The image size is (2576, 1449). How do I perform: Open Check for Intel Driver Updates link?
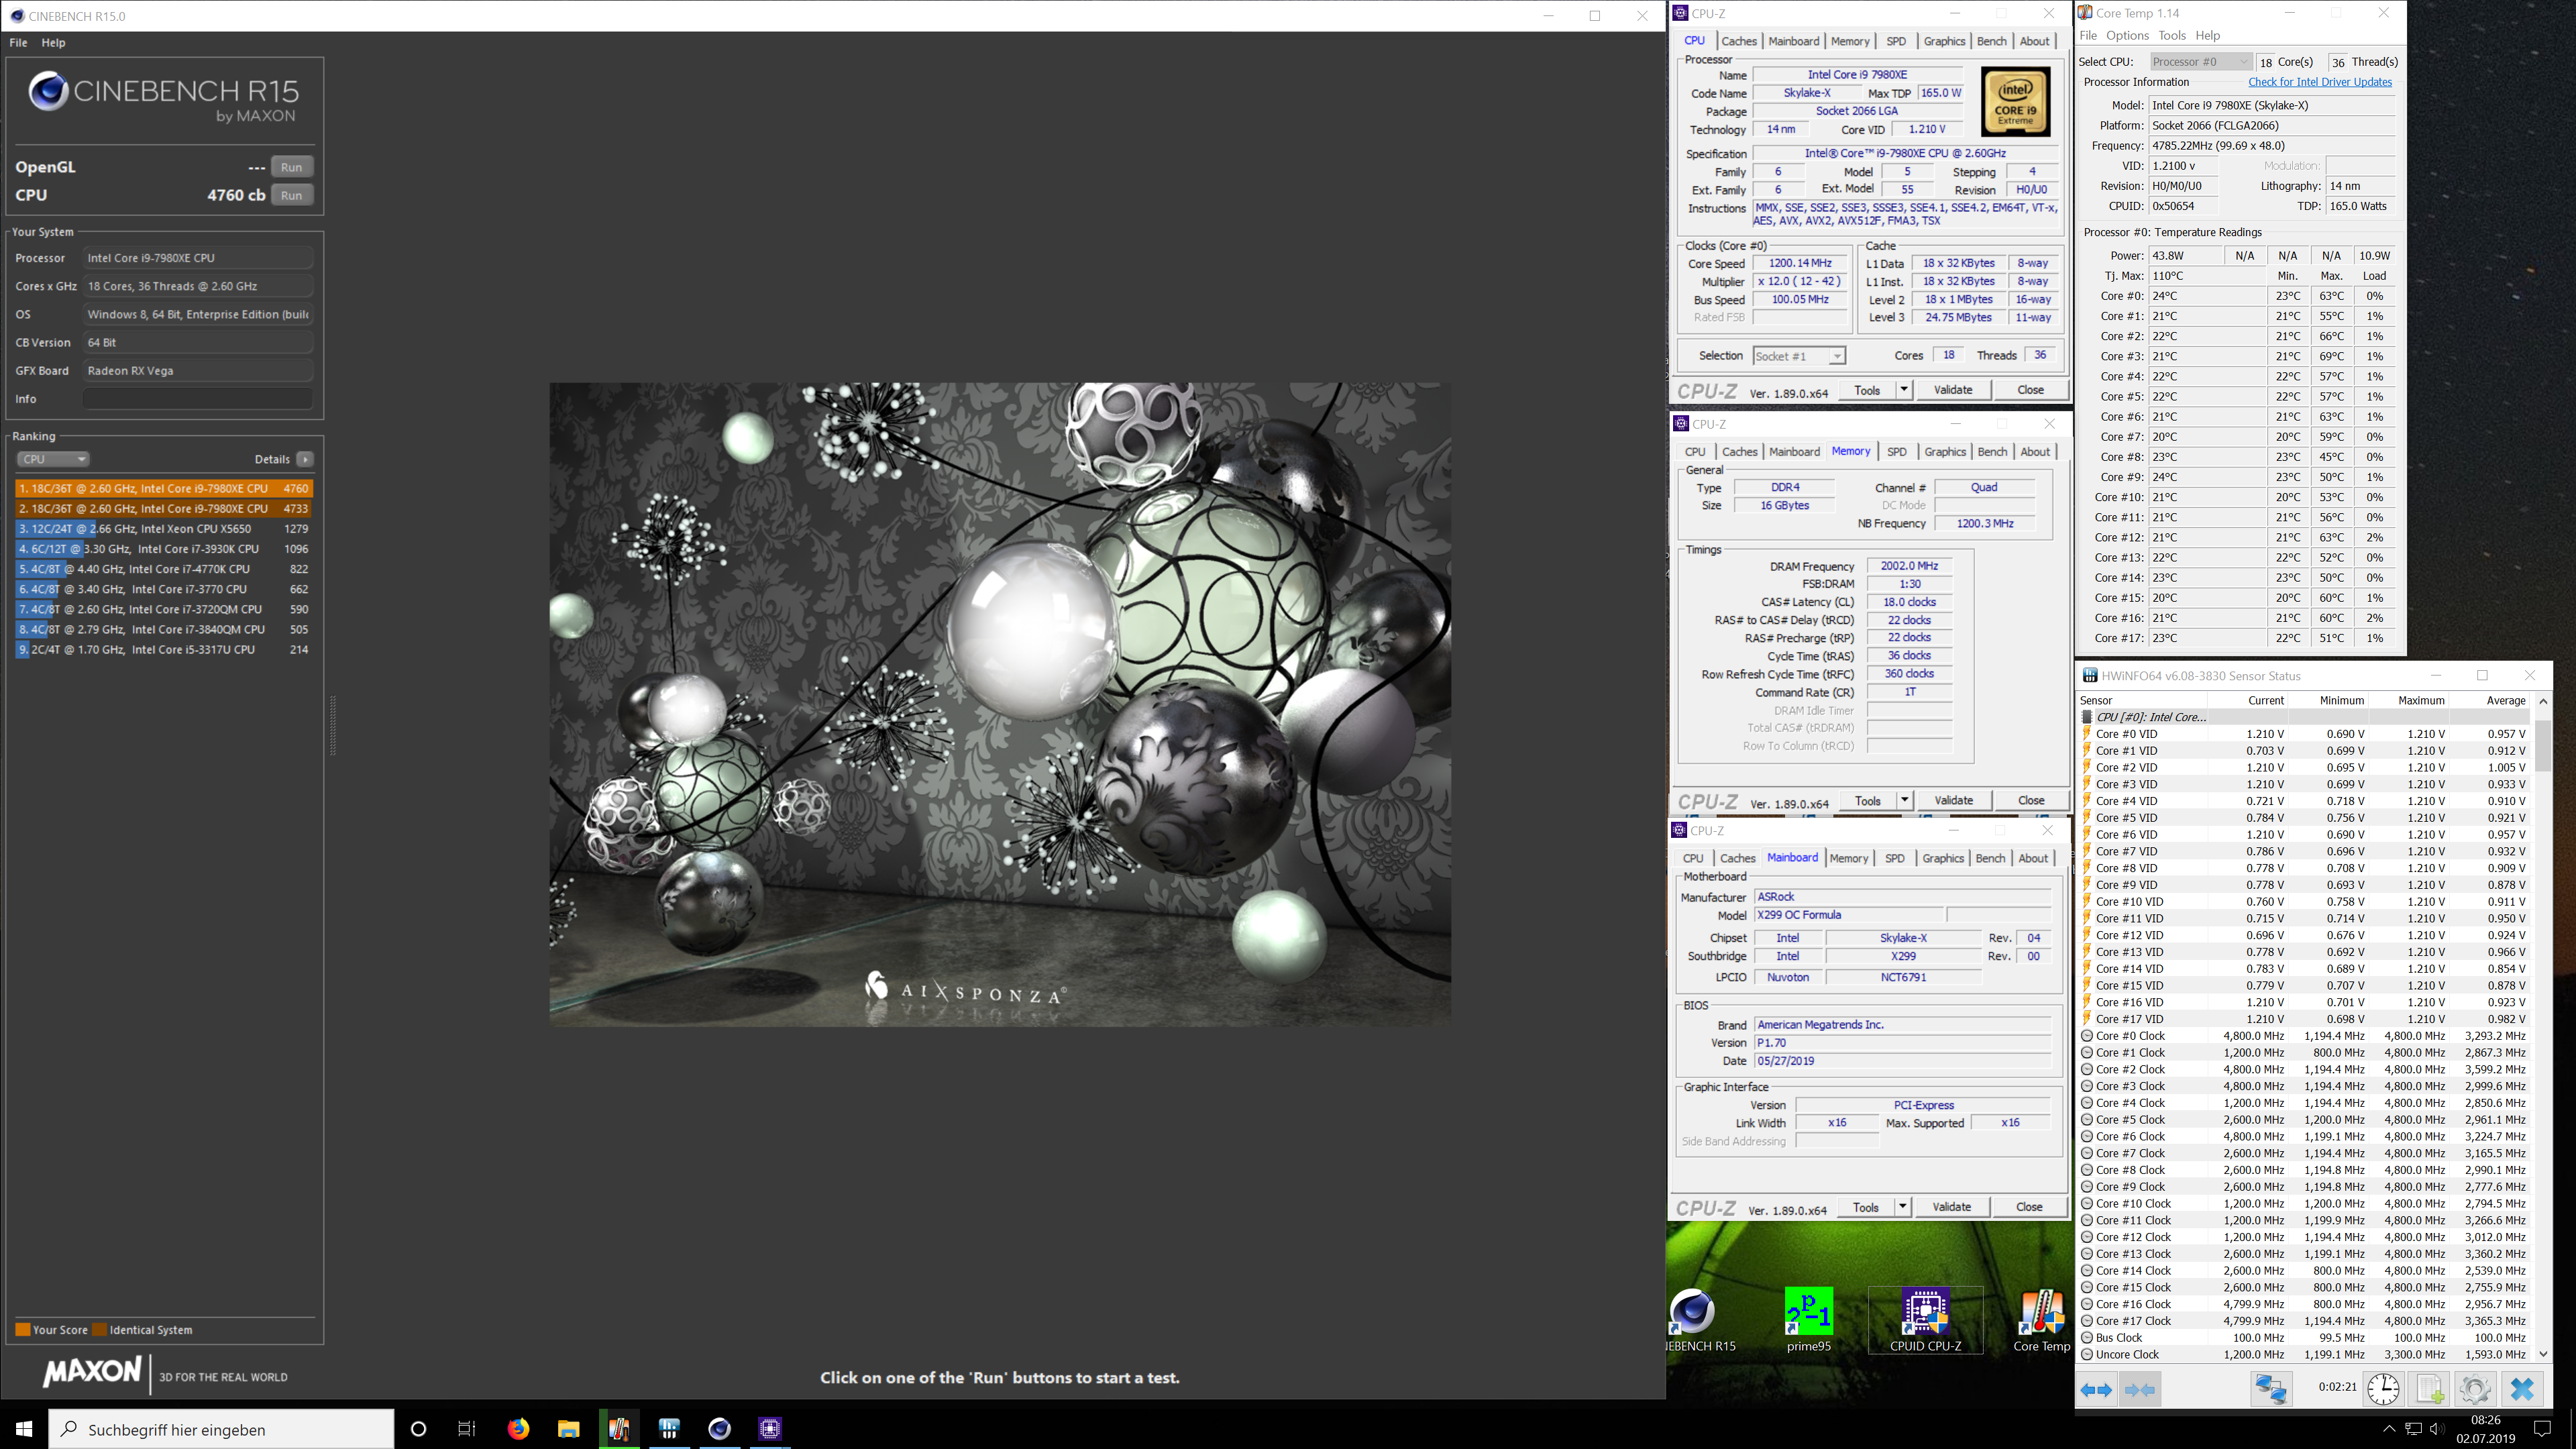tap(2320, 82)
